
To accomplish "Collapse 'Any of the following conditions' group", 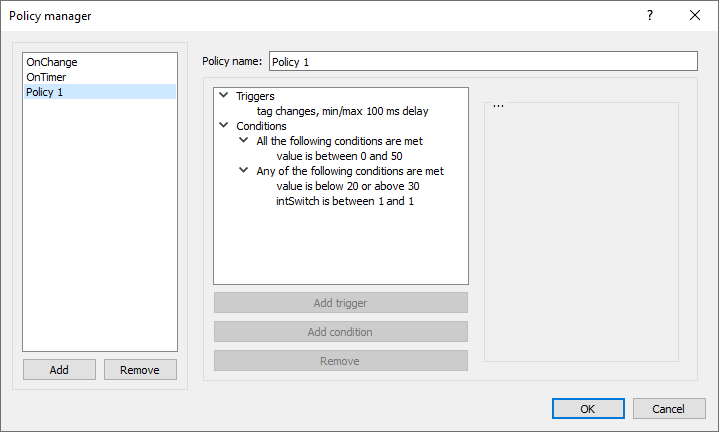I will tap(244, 171).
